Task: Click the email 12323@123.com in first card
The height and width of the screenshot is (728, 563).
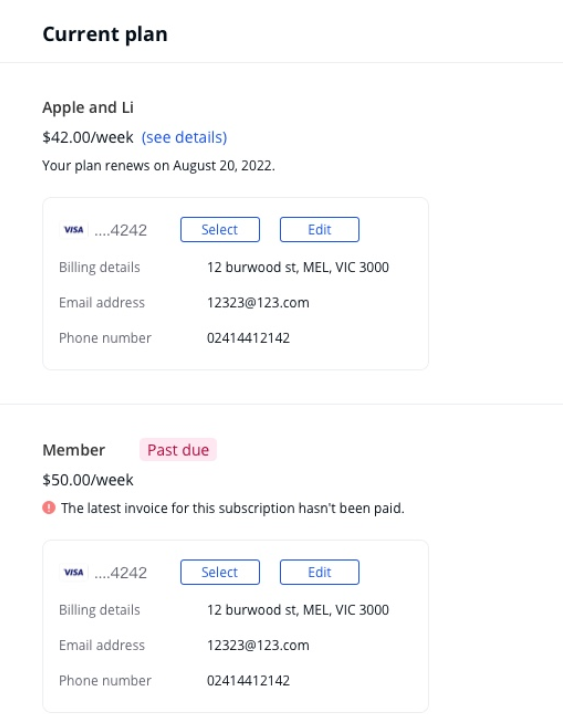Action: [258, 303]
